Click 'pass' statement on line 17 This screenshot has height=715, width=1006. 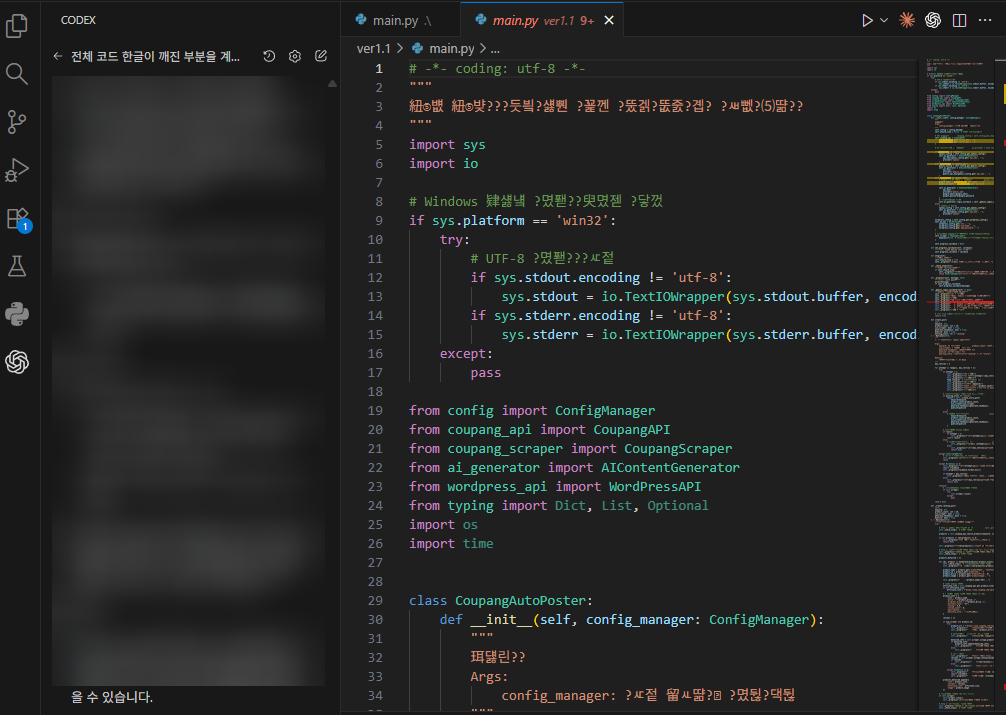pos(486,373)
